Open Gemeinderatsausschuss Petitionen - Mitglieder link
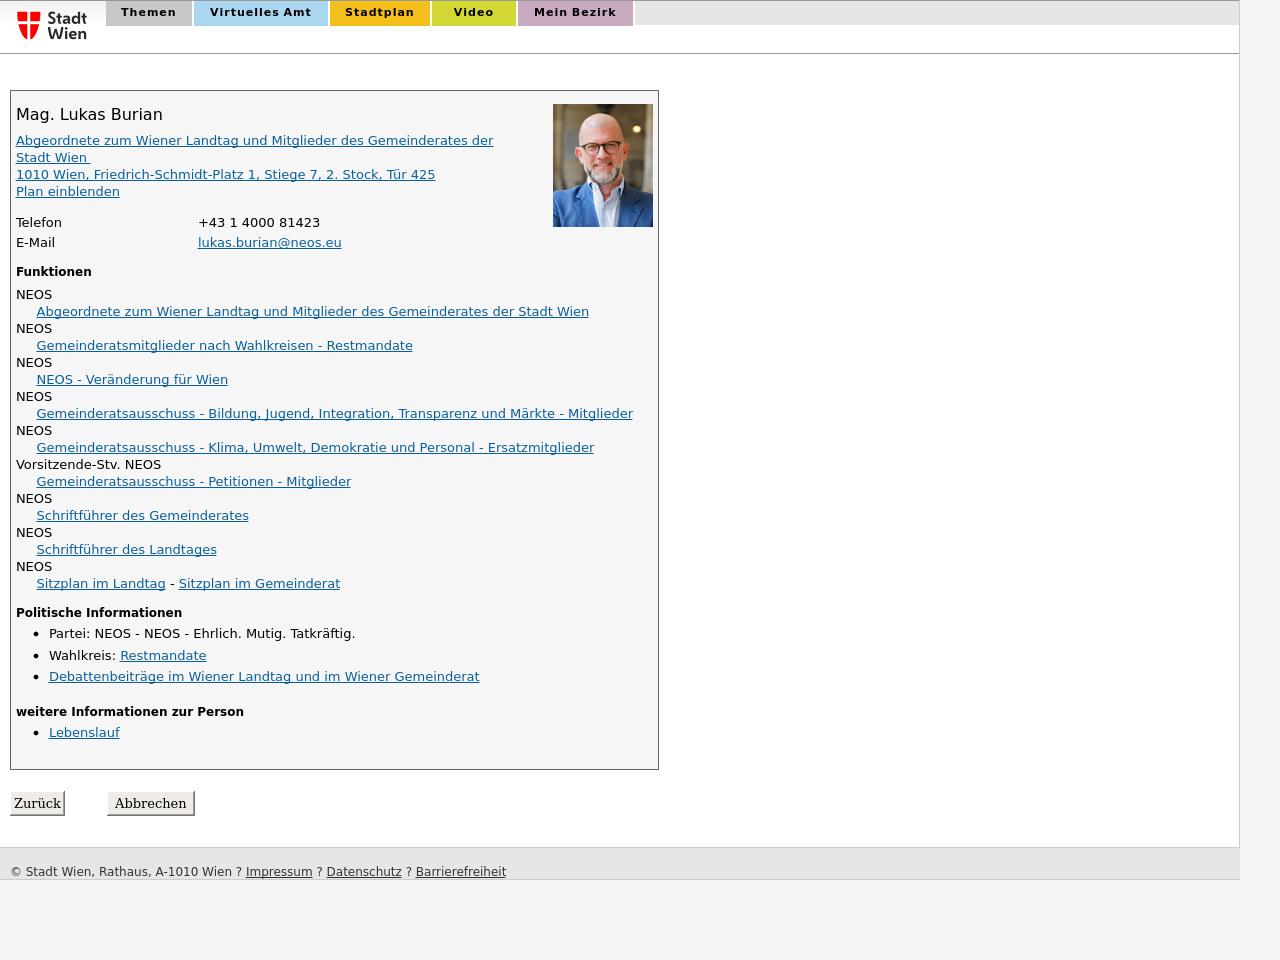 193,482
